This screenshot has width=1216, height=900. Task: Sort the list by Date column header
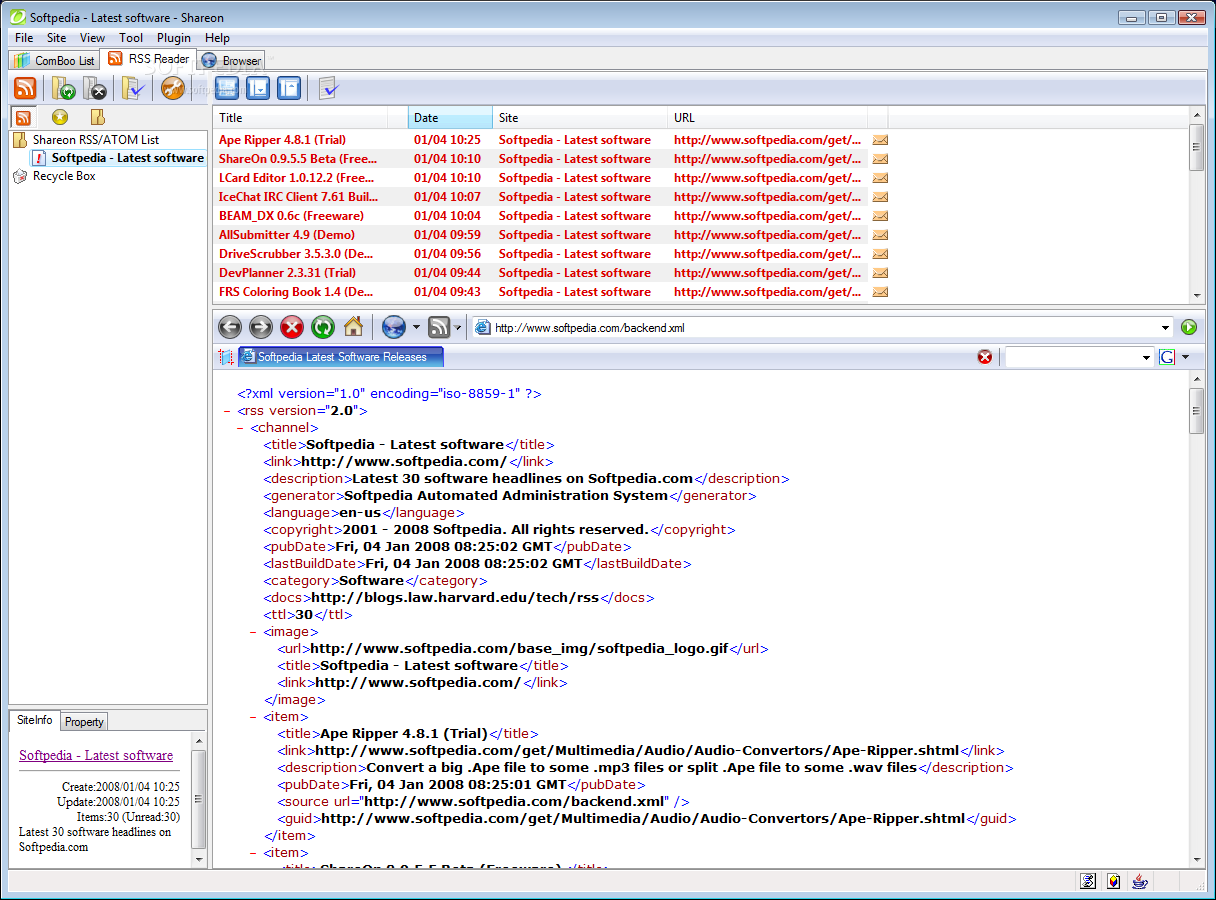point(451,118)
